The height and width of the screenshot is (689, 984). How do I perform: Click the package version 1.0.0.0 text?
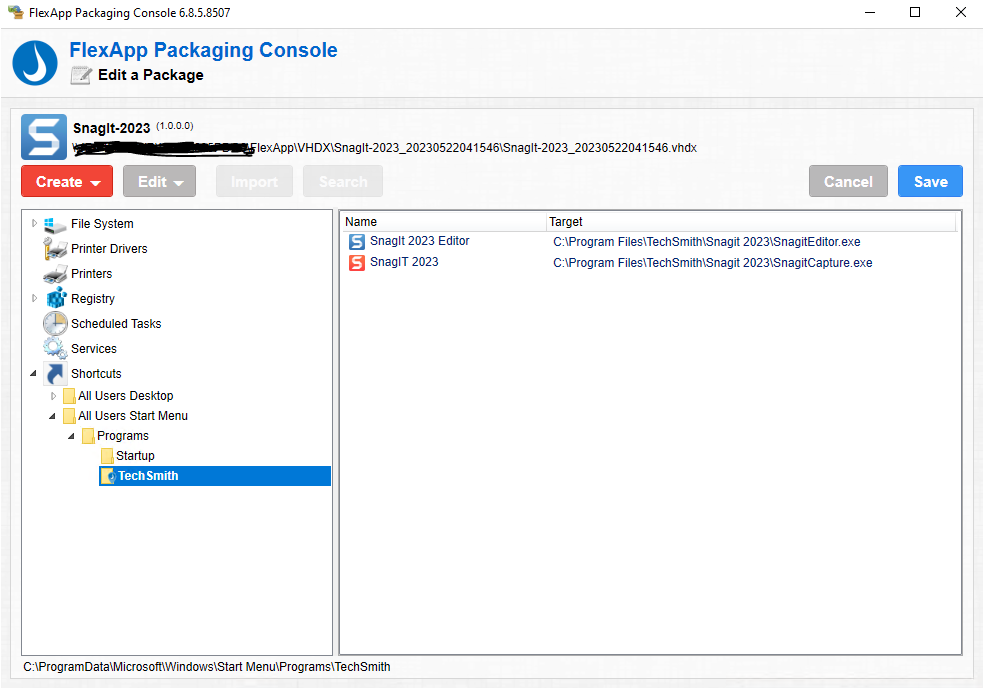coord(175,126)
